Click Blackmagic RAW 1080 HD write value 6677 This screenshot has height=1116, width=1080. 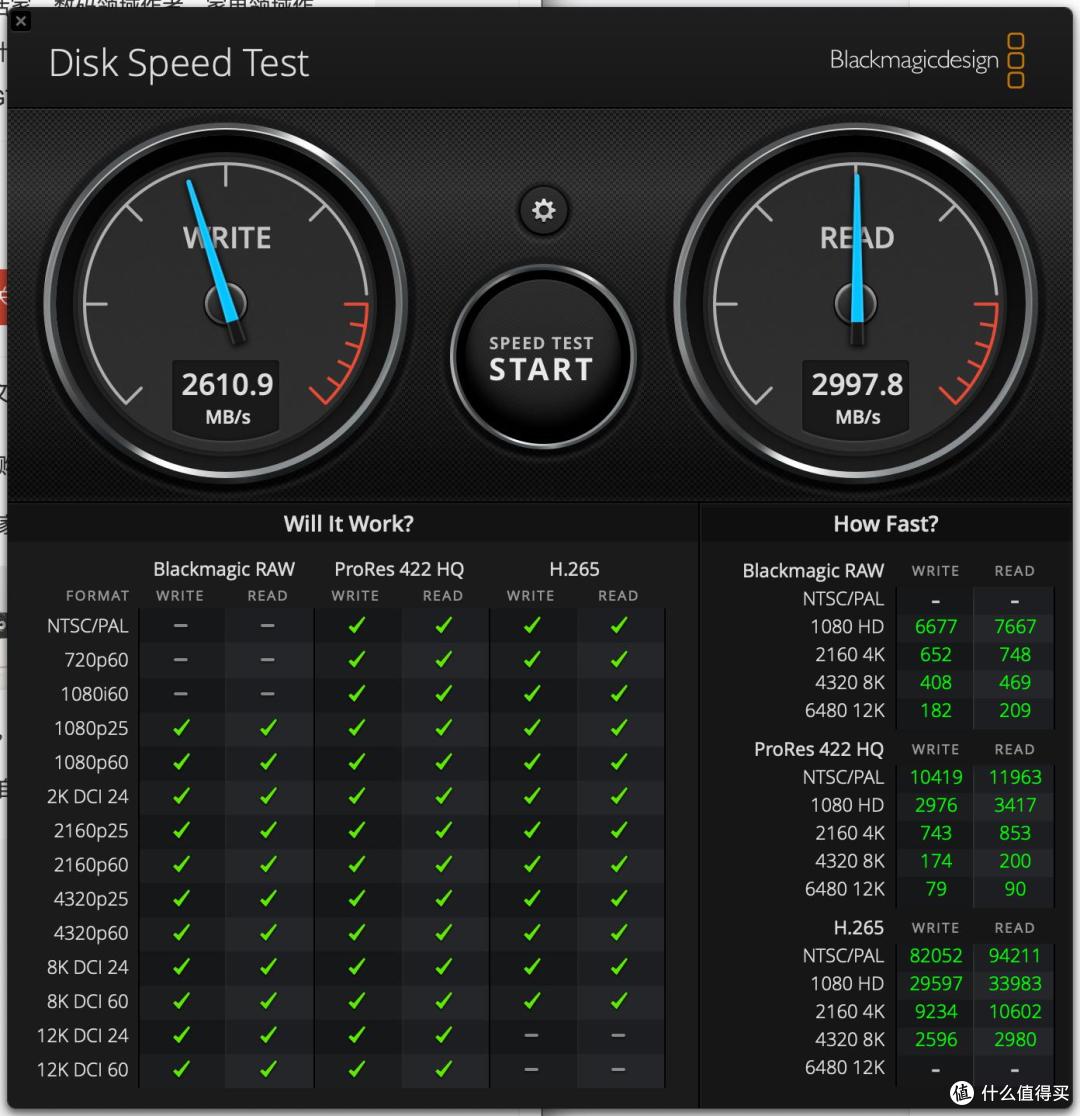point(935,626)
